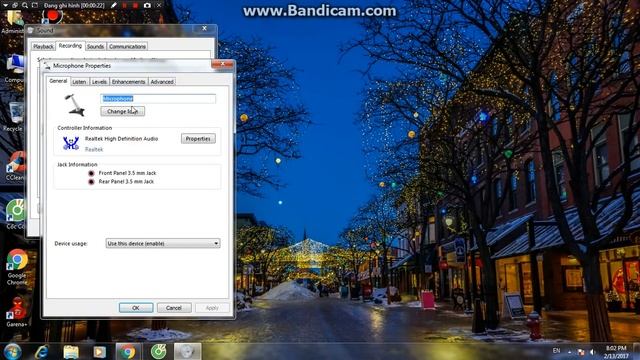Click Bandicam rectangle area selection icon
This screenshot has height=360, width=640.
tap(35, 5)
